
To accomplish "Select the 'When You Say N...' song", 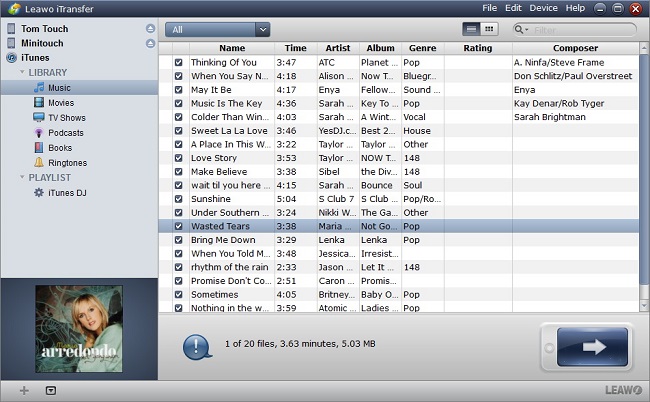I will 230,76.
